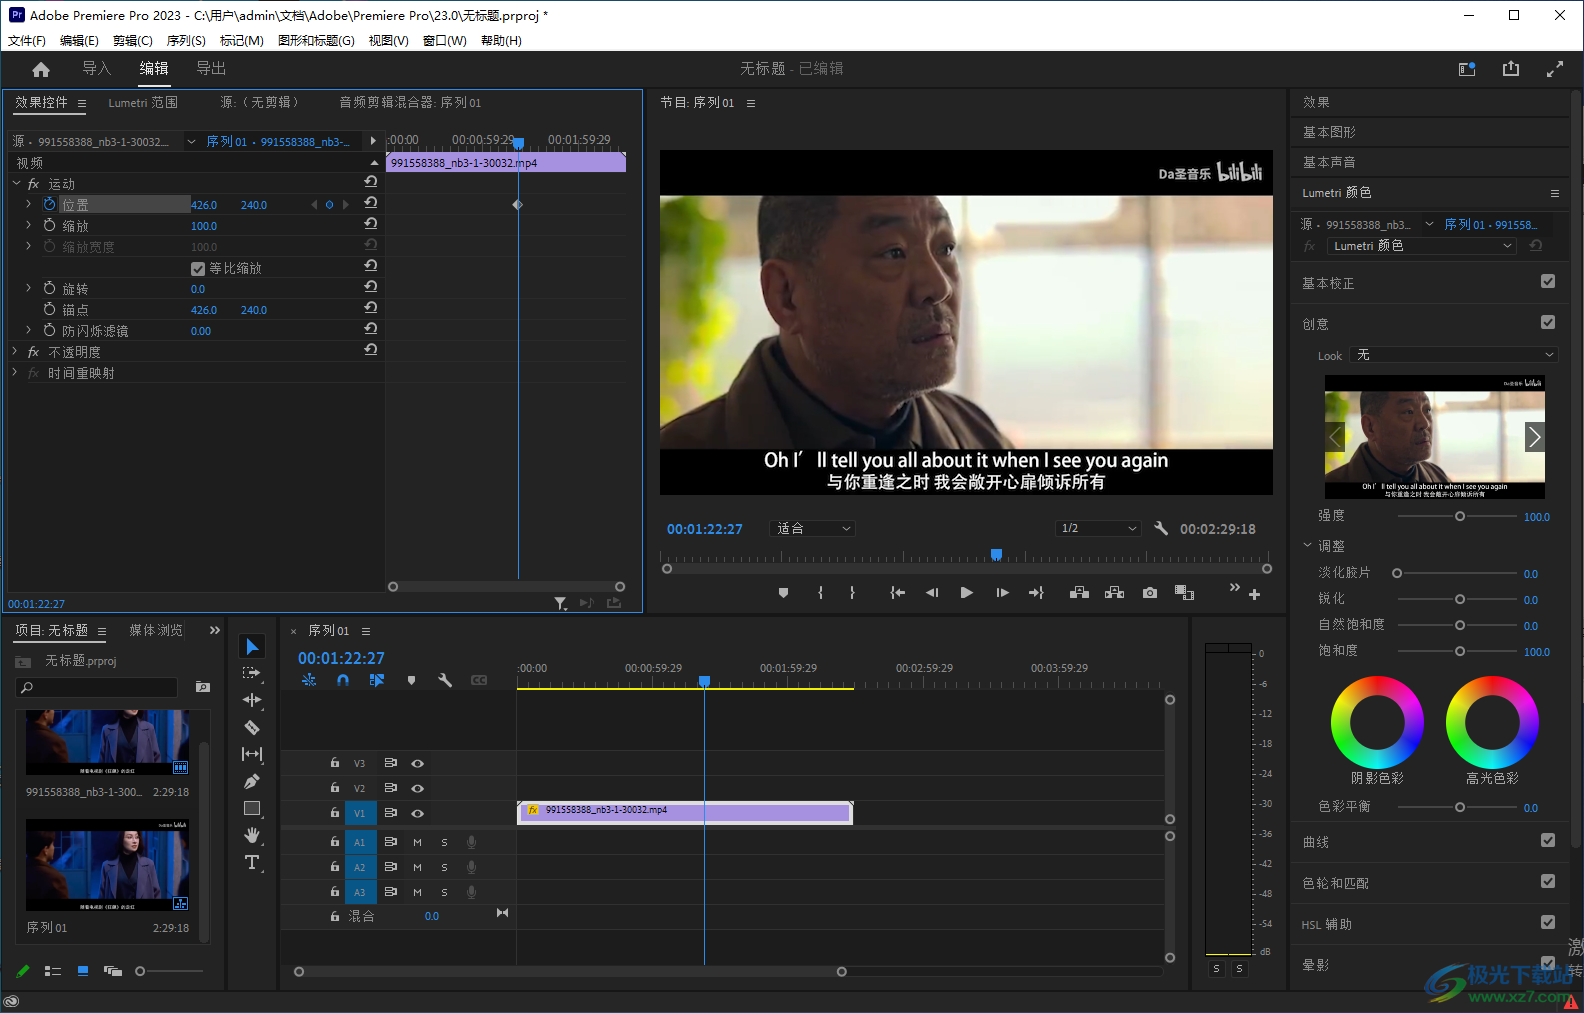Open Audio Clip Mixer tab
The height and width of the screenshot is (1013, 1584).
(410, 102)
